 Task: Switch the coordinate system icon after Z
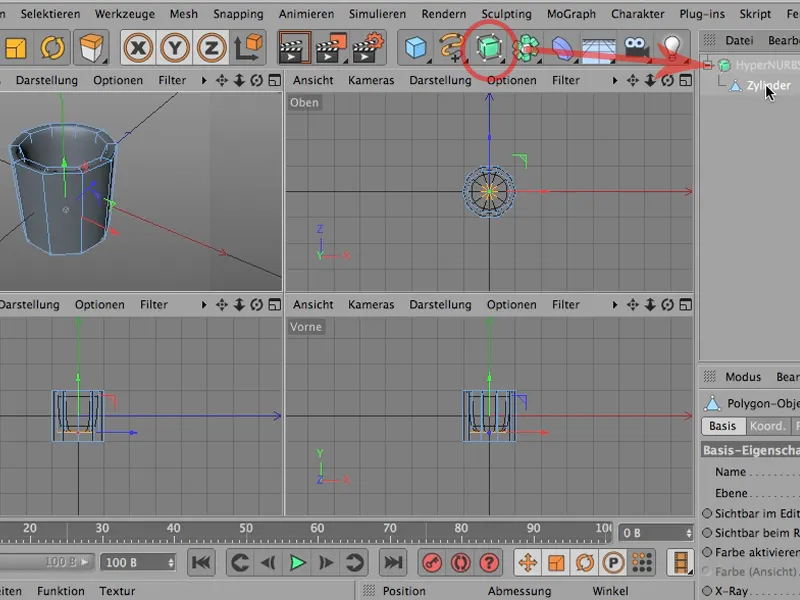pos(248,47)
